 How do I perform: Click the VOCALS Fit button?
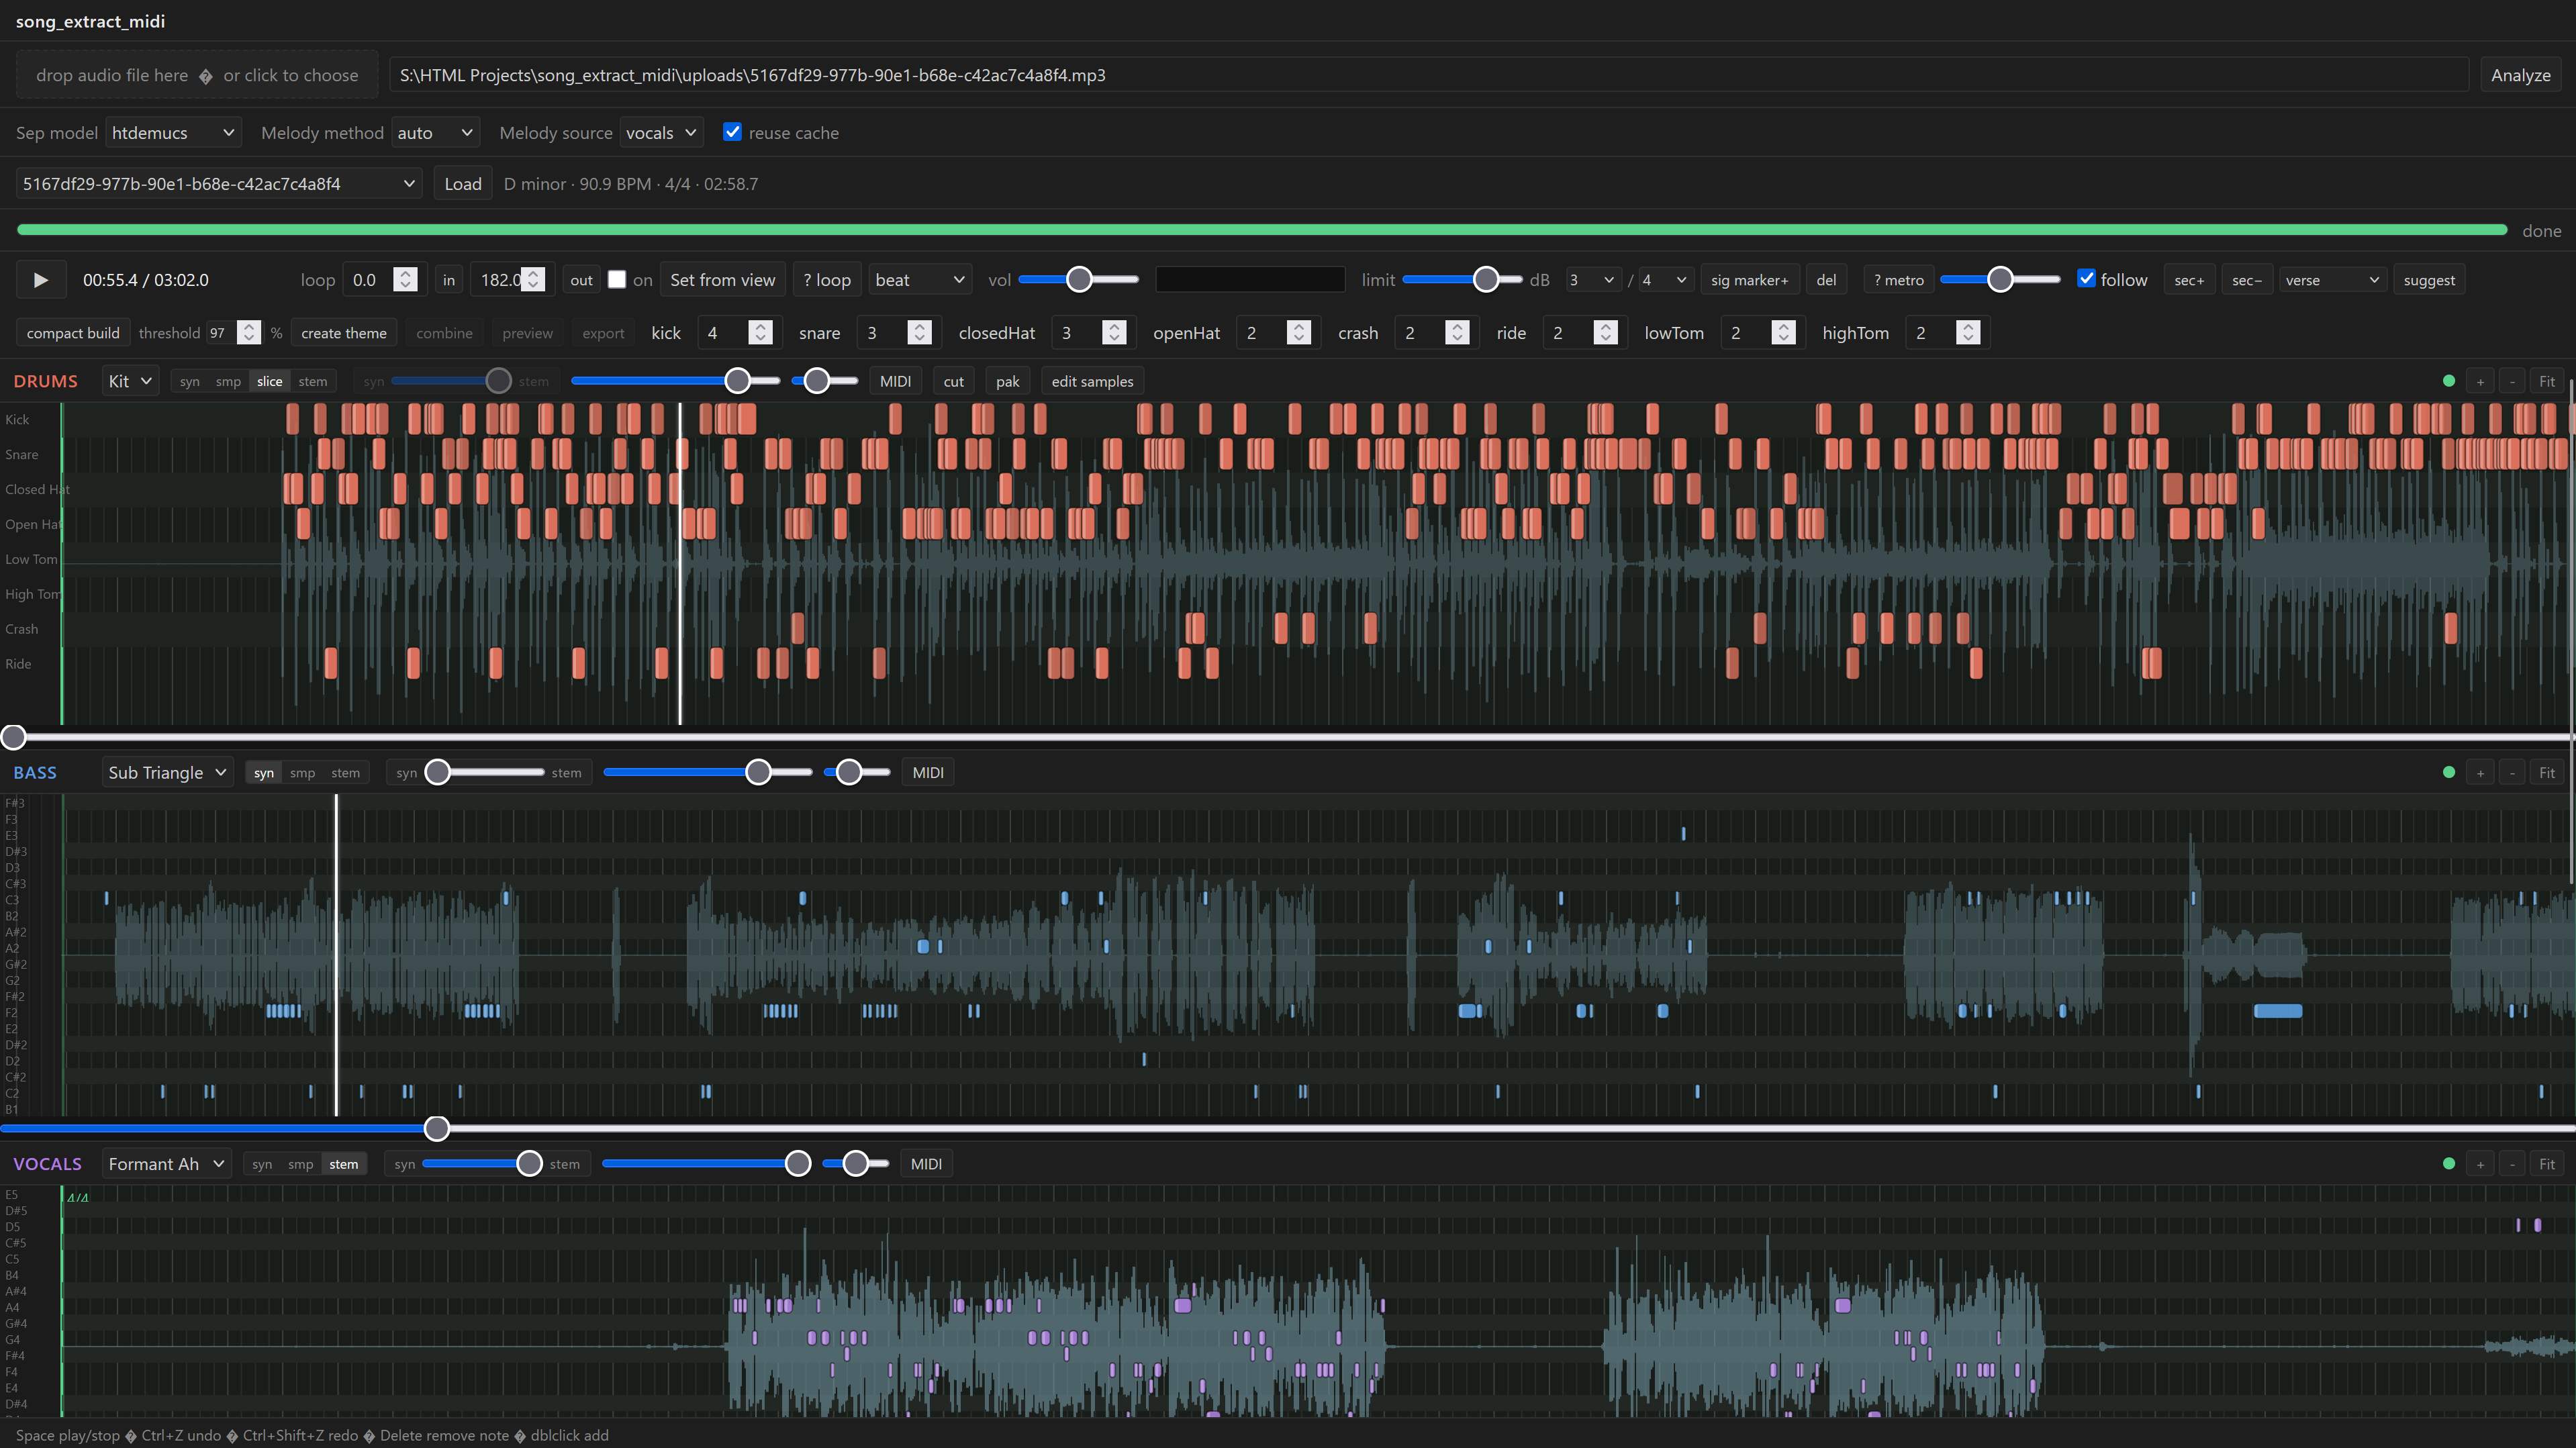(2546, 1164)
